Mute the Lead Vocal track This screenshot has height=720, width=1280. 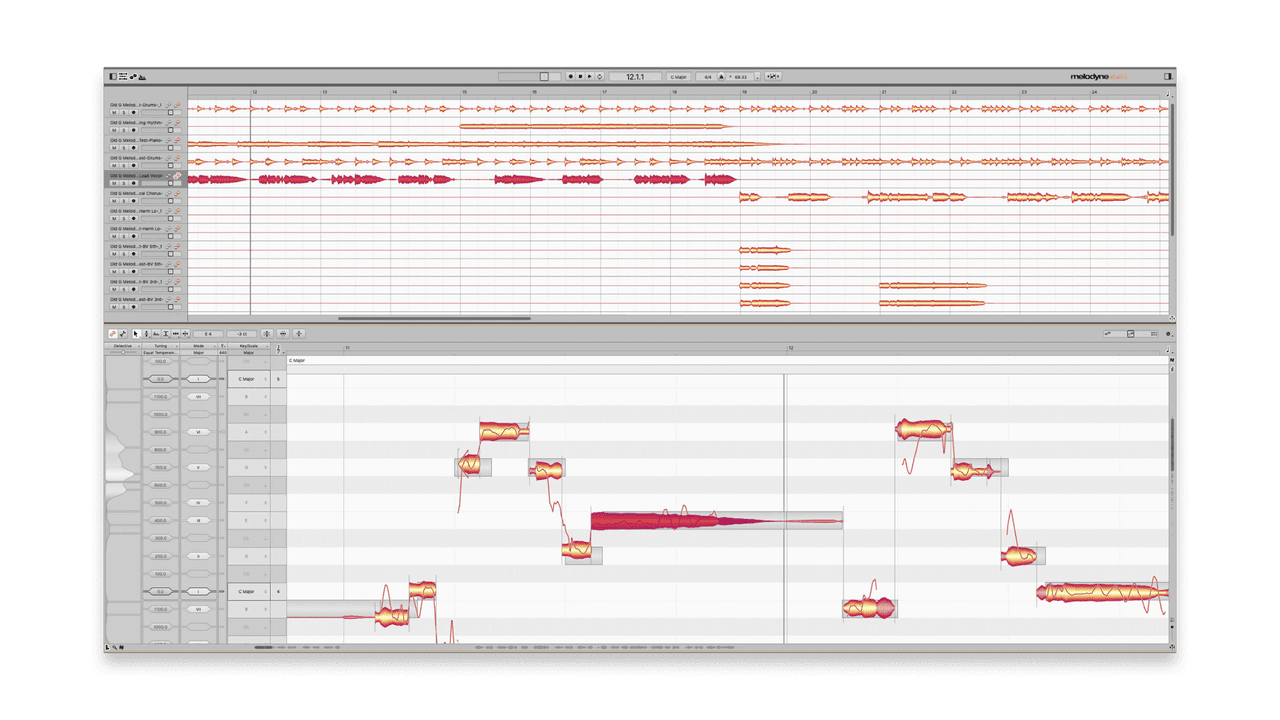pyautogui.click(x=114, y=185)
